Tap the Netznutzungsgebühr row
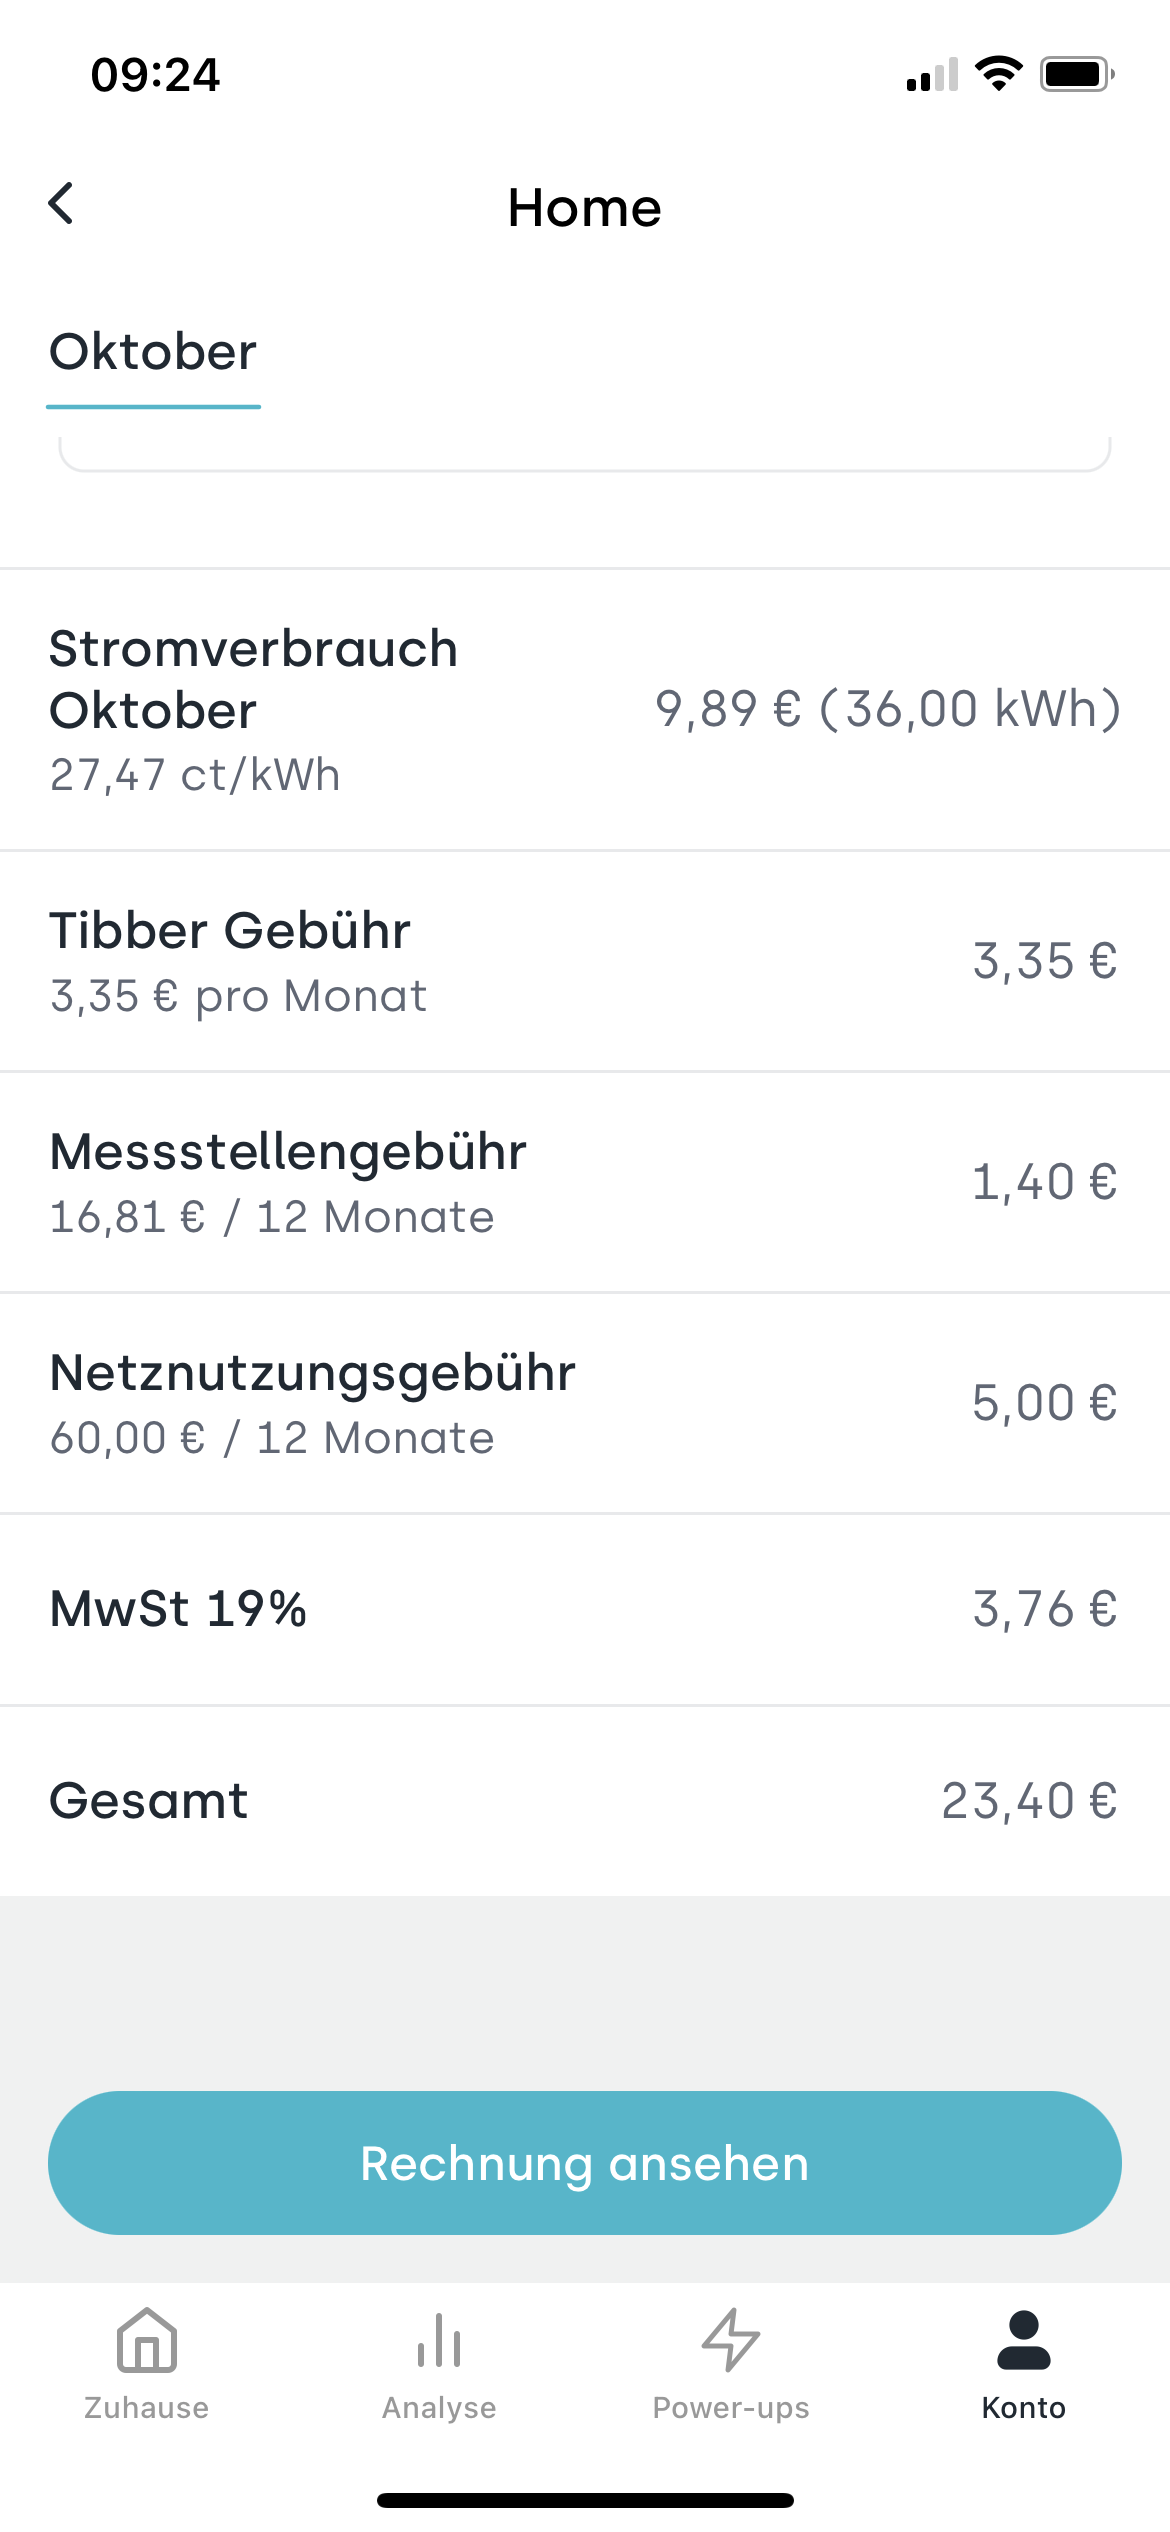 [x=585, y=1404]
